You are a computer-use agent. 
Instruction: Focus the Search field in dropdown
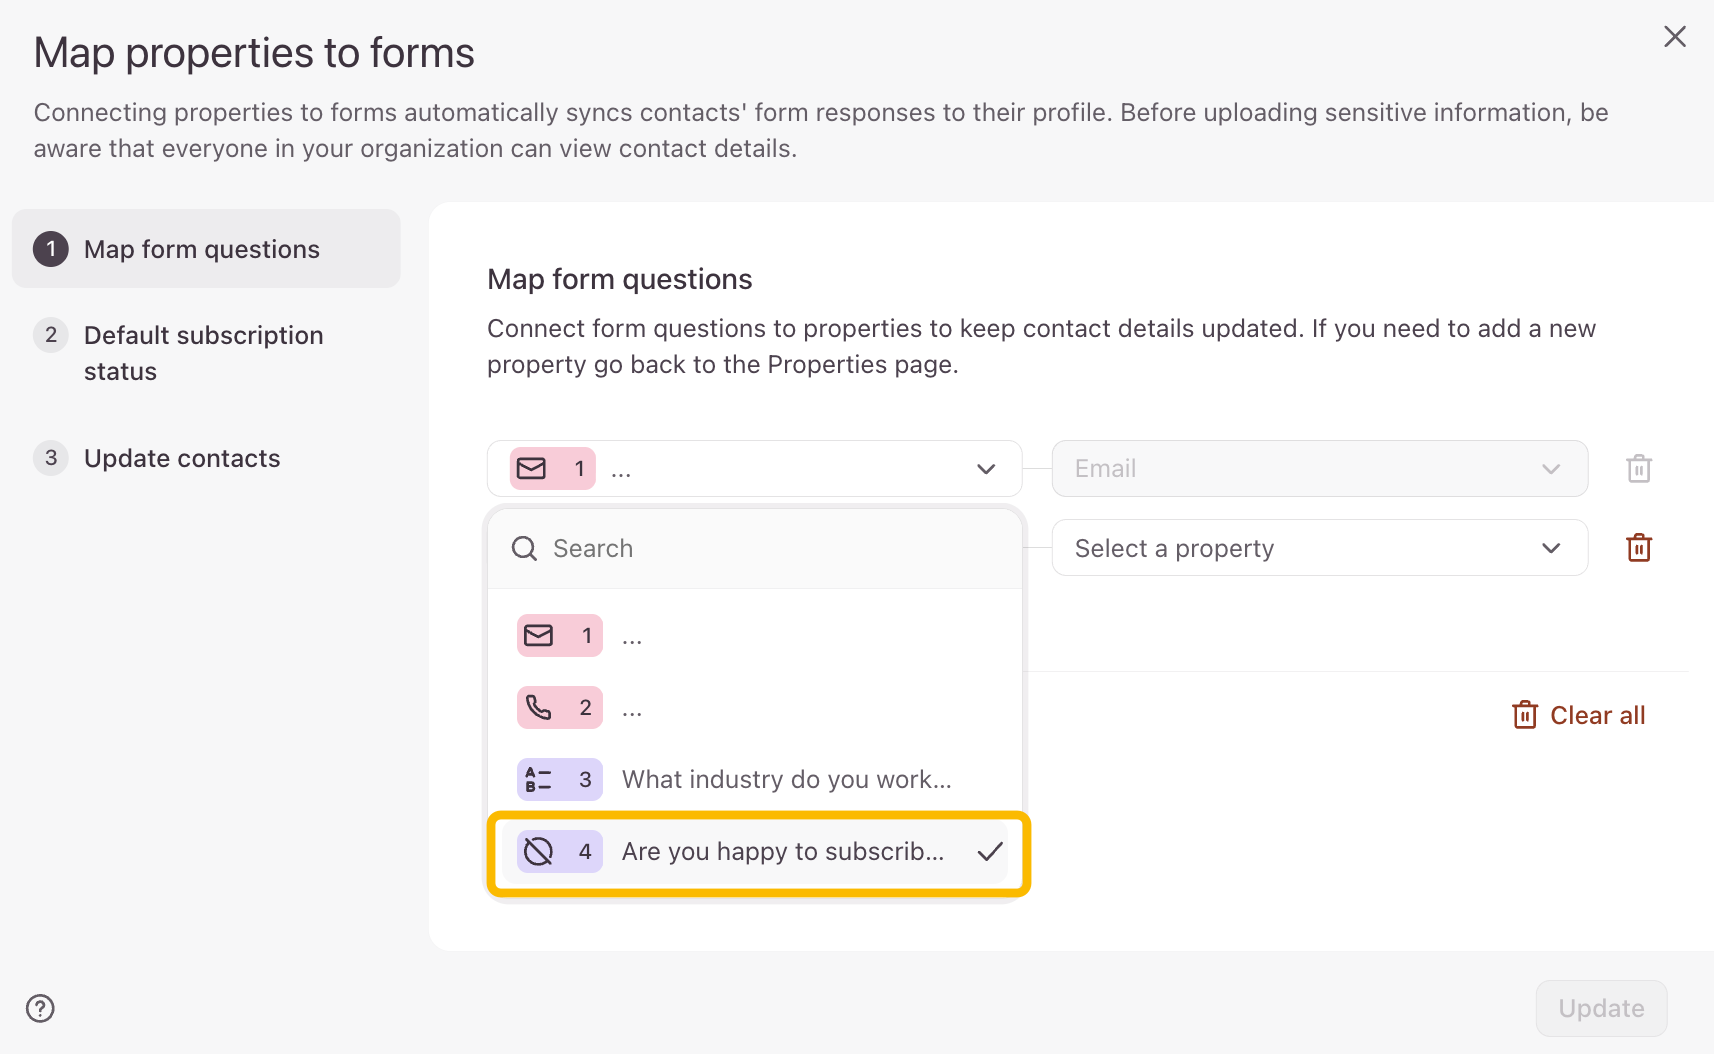(770, 548)
